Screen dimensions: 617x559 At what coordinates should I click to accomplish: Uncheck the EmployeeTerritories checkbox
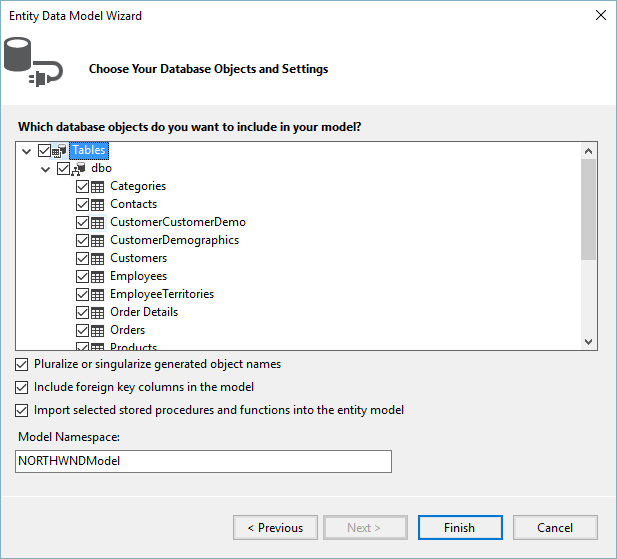tap(82, 294)
